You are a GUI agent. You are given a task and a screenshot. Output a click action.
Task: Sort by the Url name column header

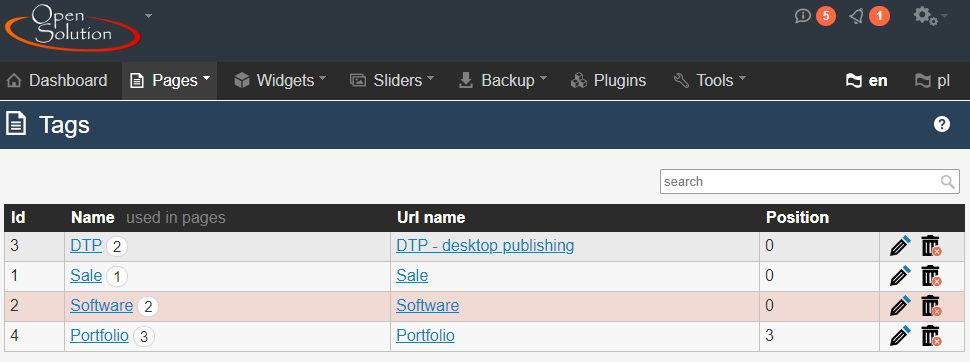pyautogui.click(x=431, y=218)
